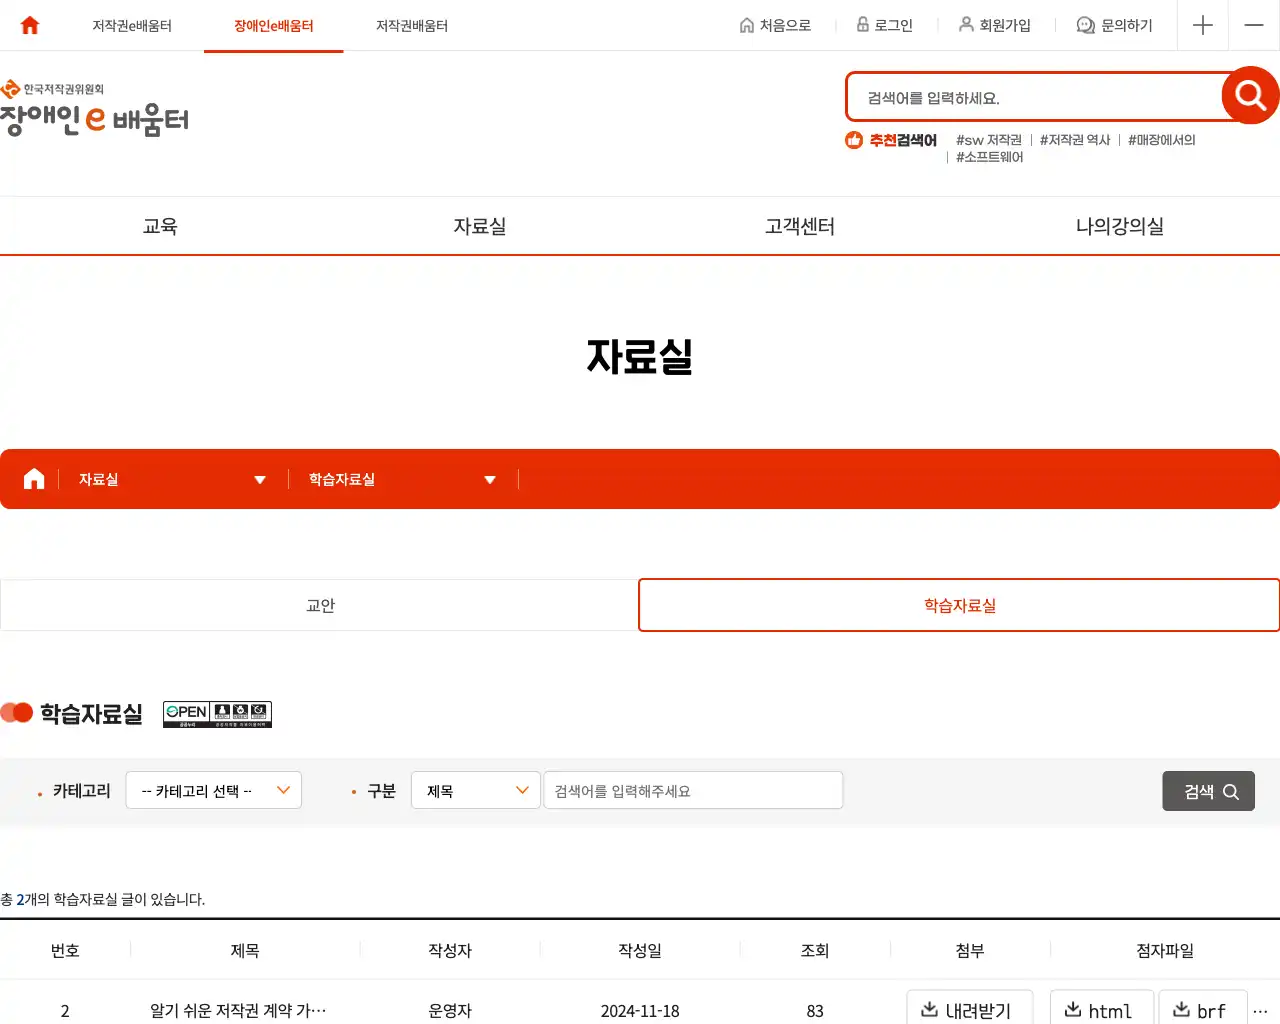The image size is (1280, 1024).
Task: Click the minus icon at top right
Action: pos(1253,25)
